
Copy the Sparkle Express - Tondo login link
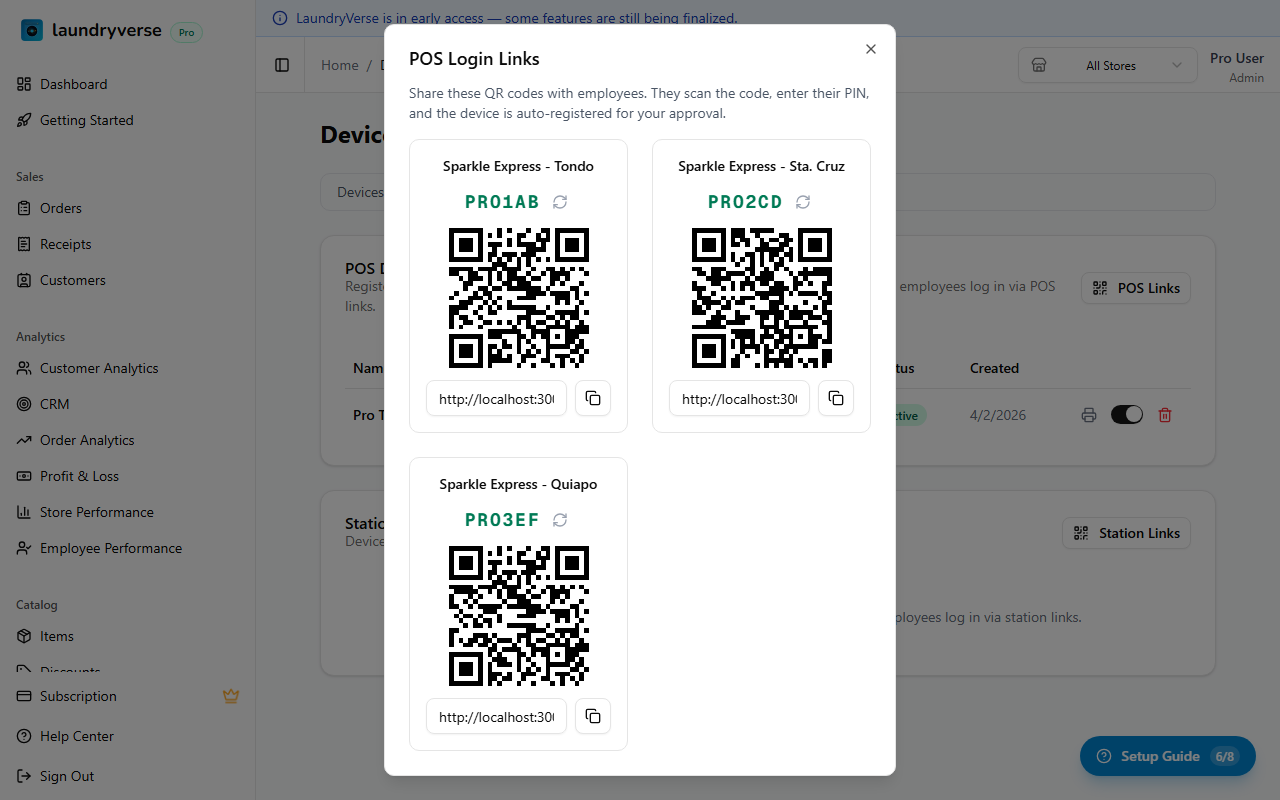pos(593,398)
